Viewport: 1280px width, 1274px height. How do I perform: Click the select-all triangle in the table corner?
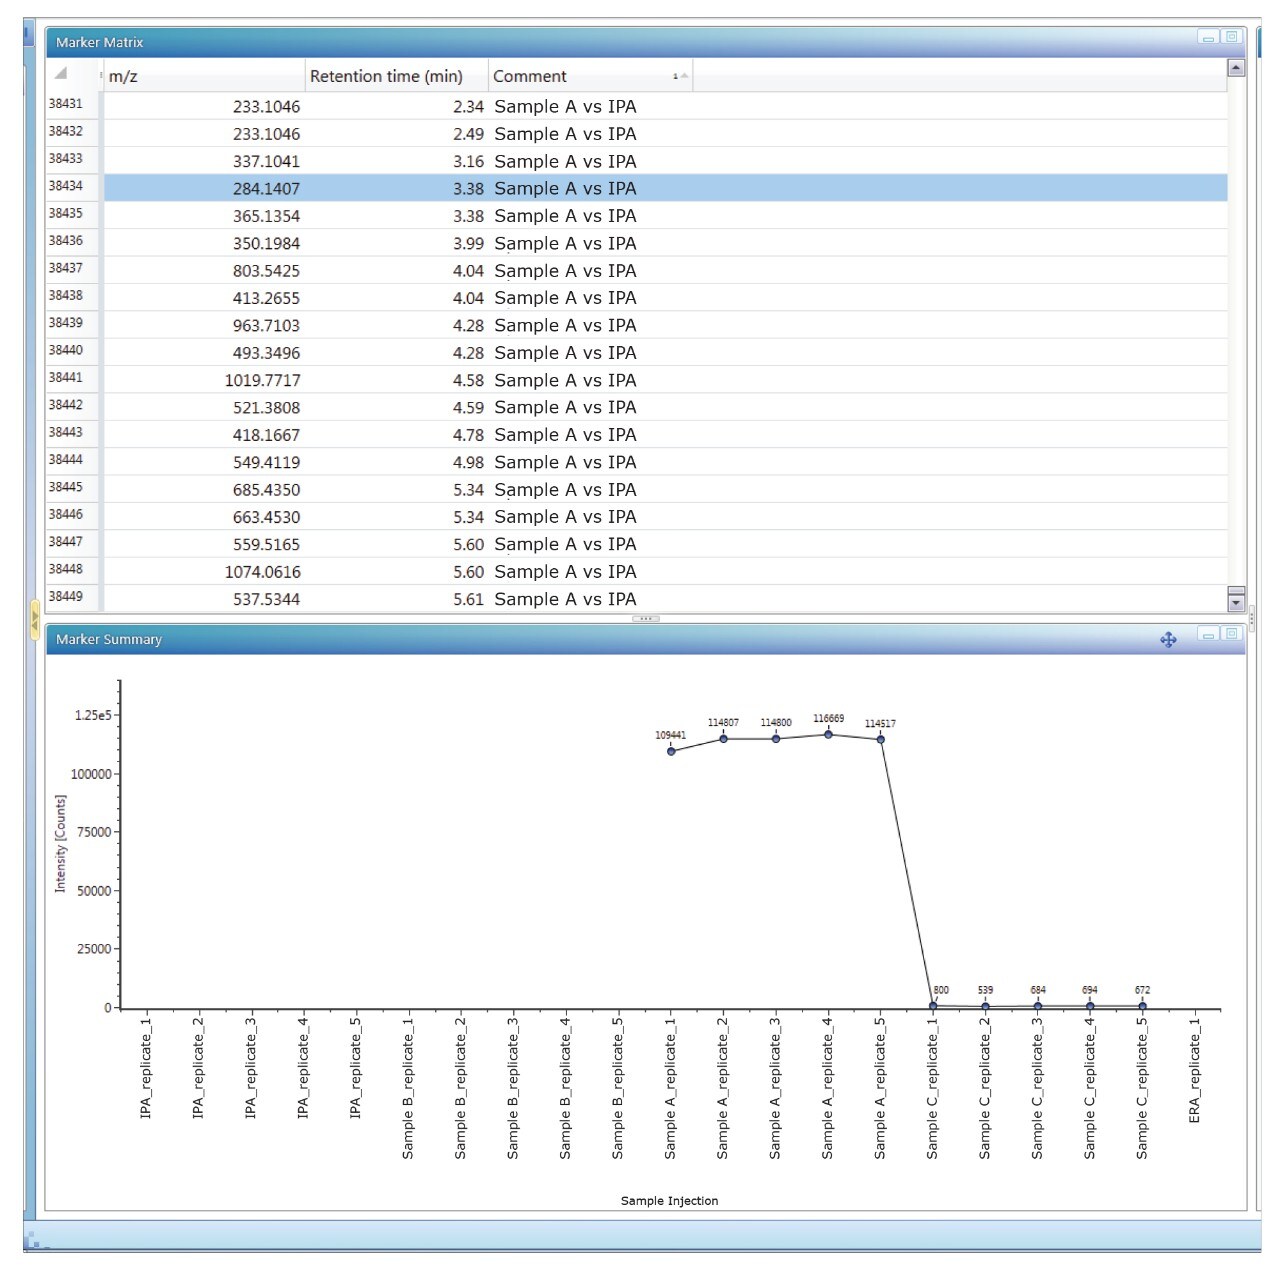[x=58, y=72]
